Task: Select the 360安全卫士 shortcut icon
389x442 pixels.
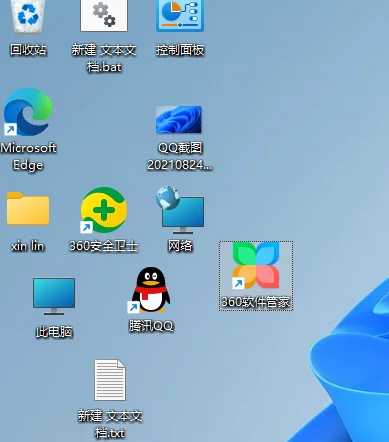Action: point(104,210)
